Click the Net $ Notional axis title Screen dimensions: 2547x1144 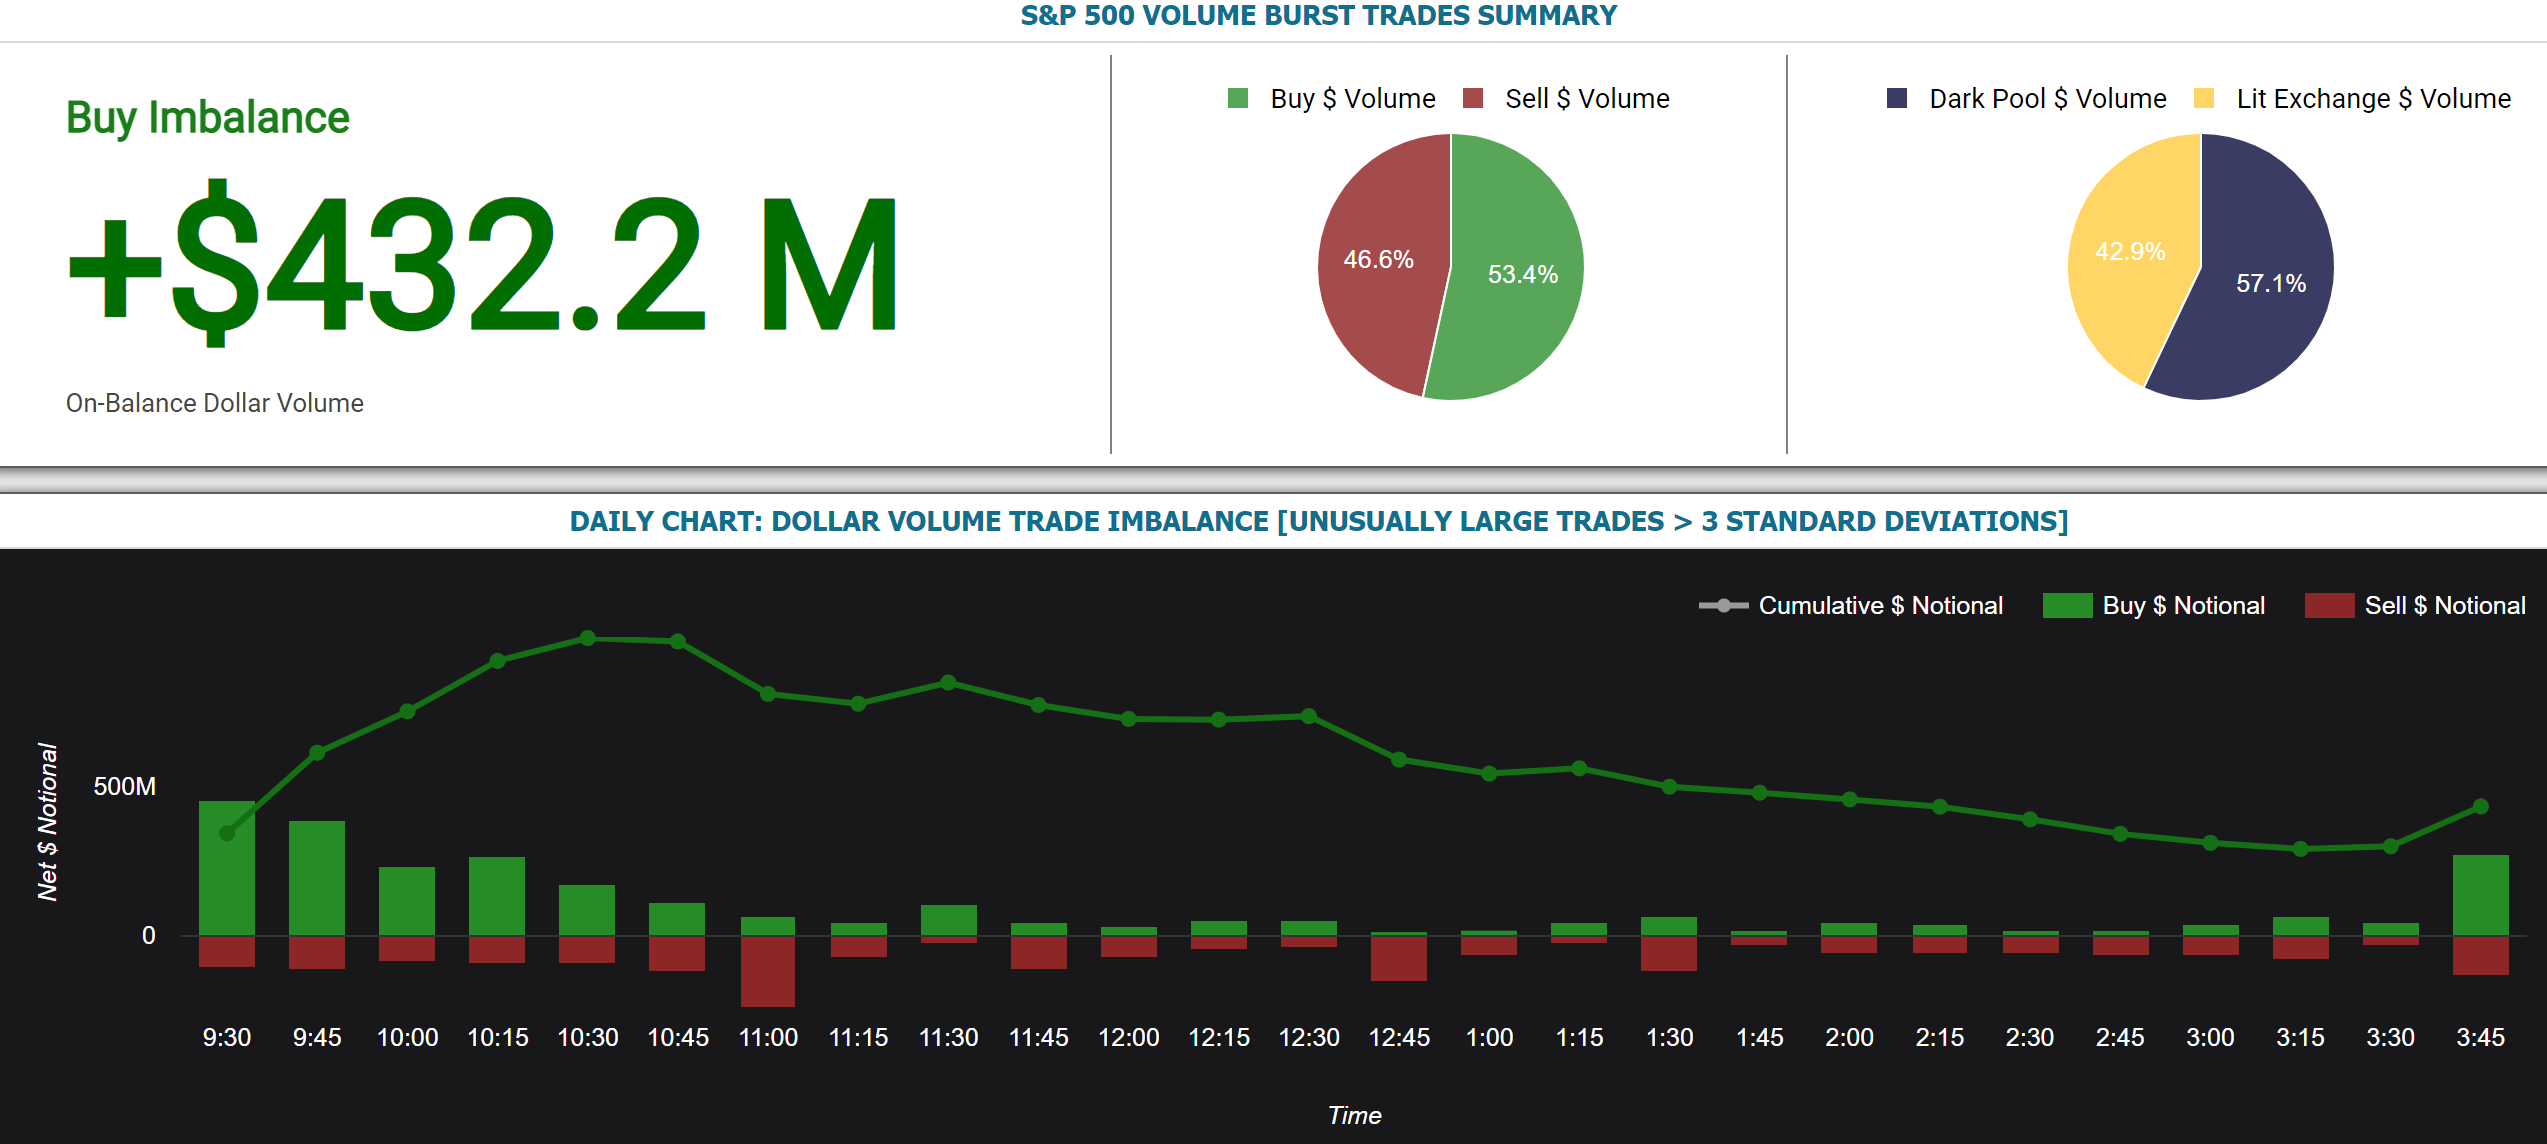(x=47, y=822)
